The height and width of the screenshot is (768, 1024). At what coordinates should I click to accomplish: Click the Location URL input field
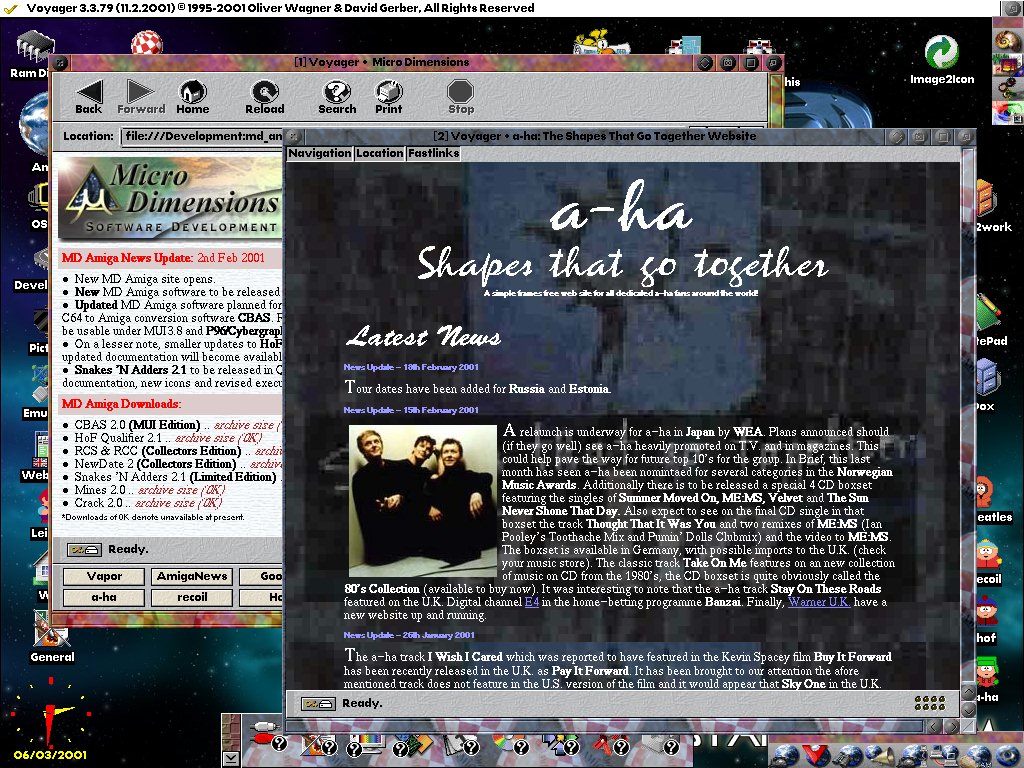coord(200,136)
